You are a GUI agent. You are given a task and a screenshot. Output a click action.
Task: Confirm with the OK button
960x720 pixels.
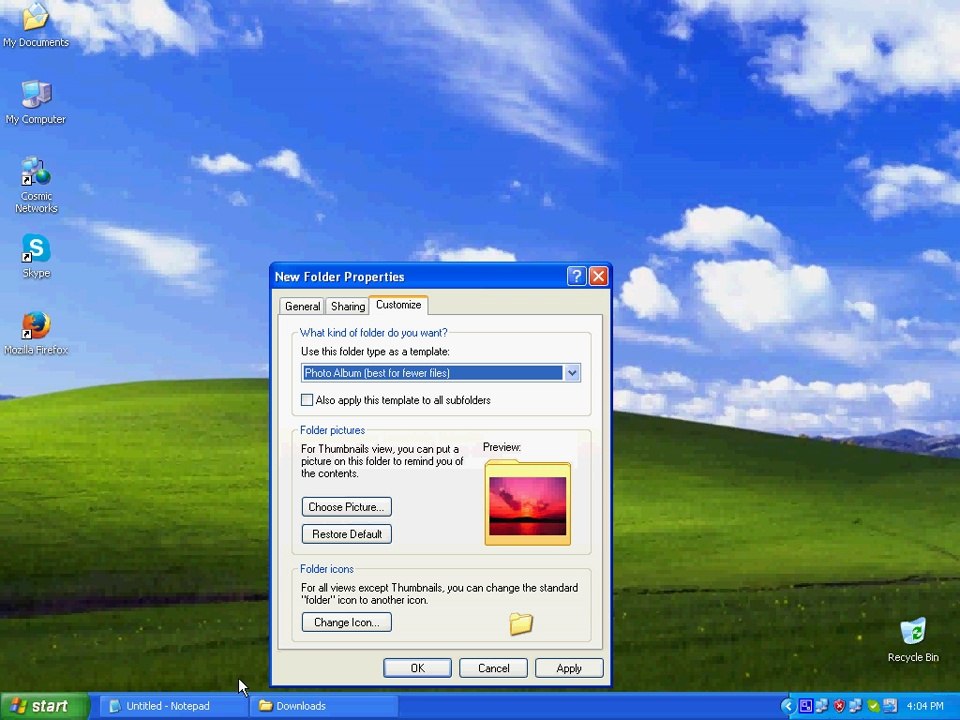tap(418, 668)
